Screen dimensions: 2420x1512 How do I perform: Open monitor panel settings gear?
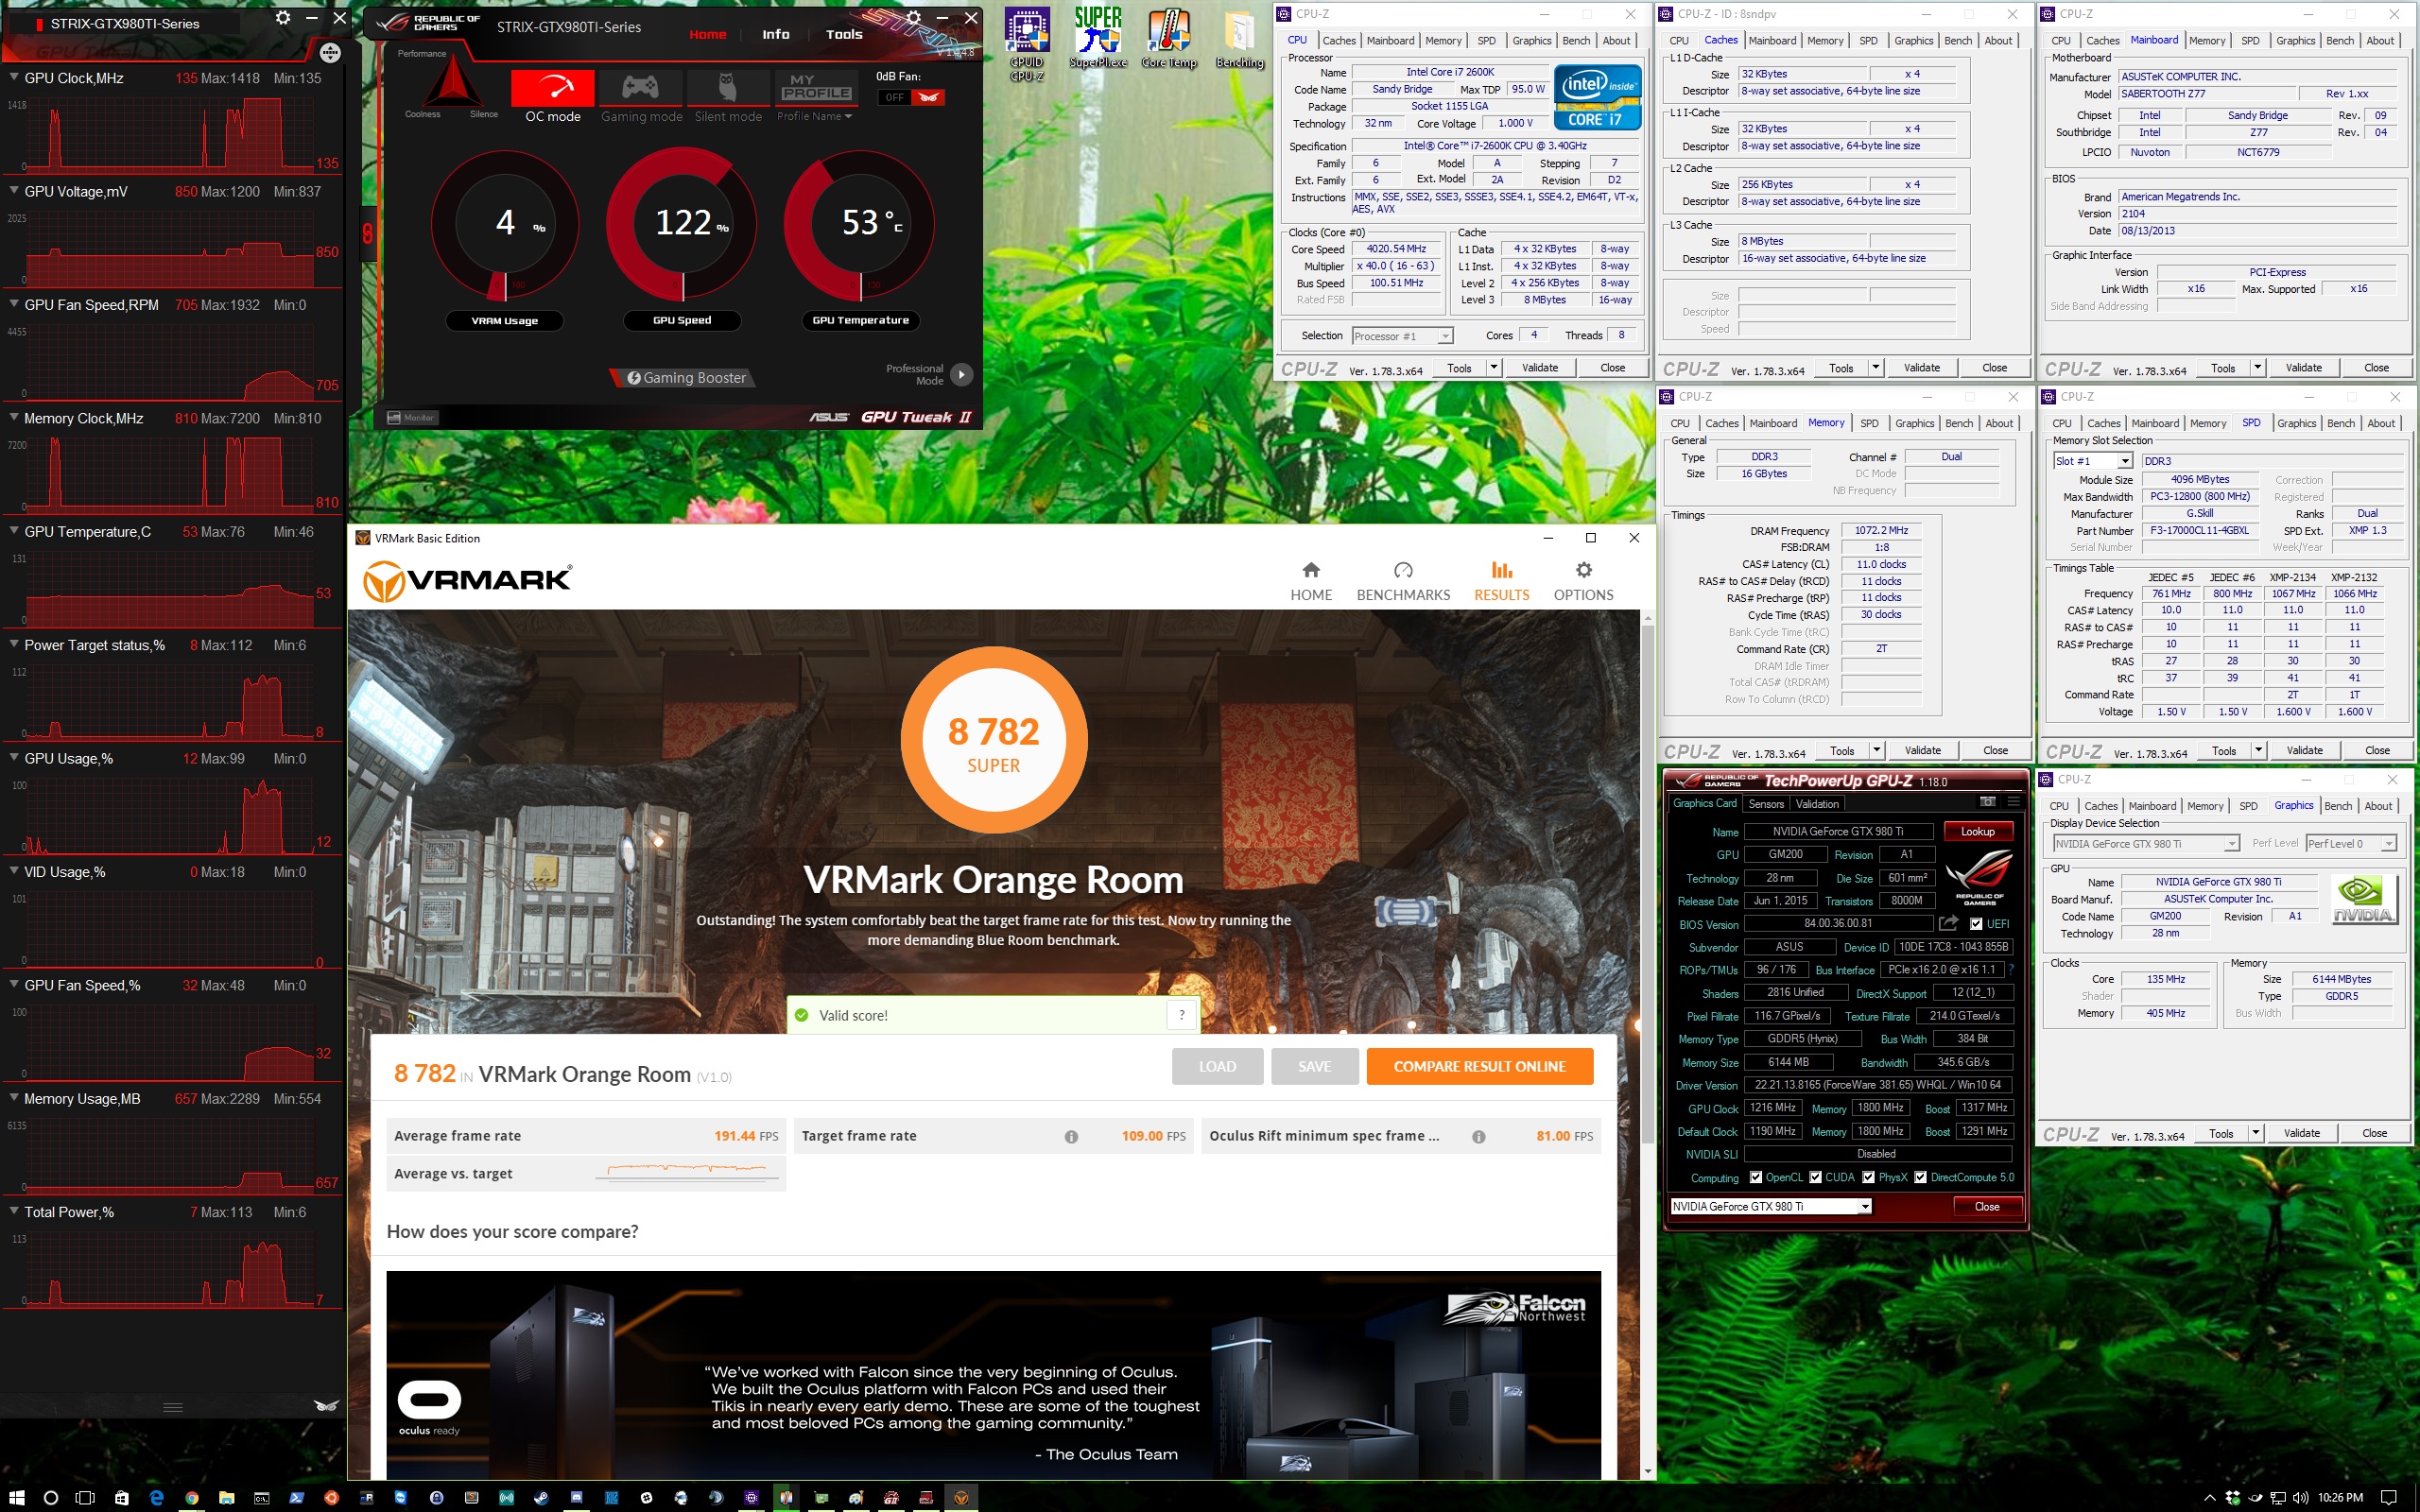click(x=283, y=18)
